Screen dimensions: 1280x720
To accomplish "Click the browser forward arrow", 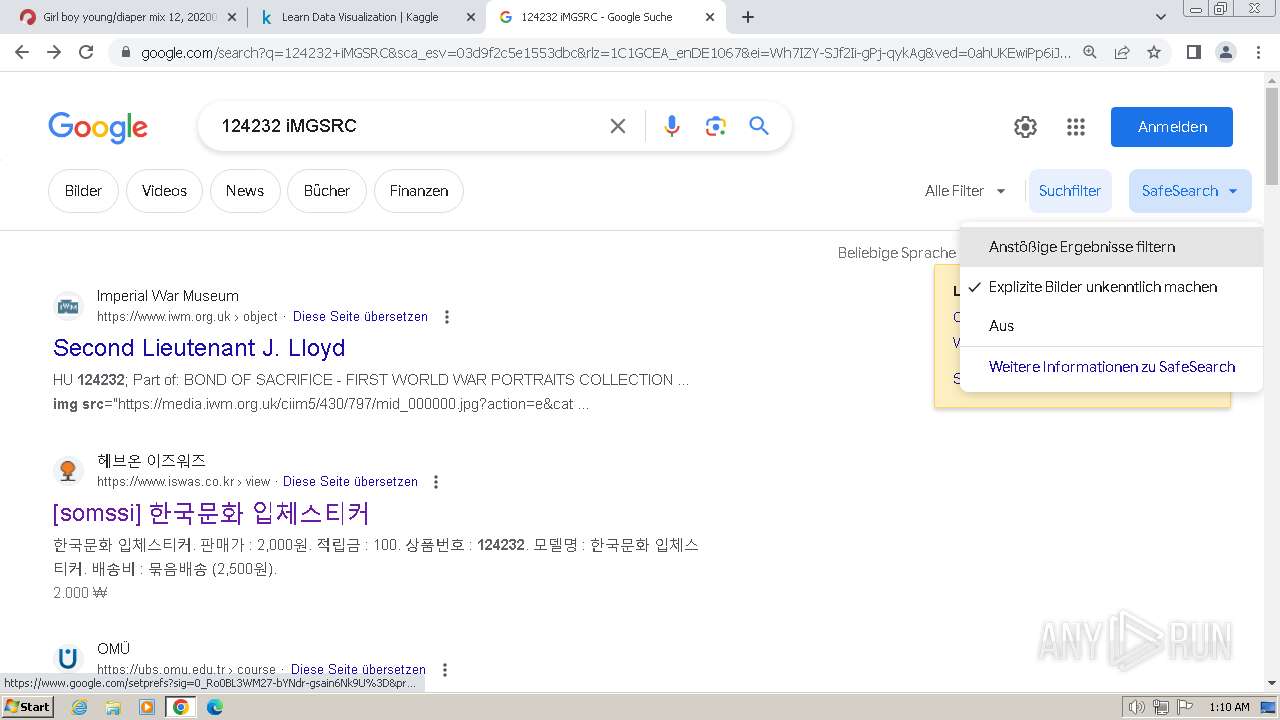I will pos(54,52).
